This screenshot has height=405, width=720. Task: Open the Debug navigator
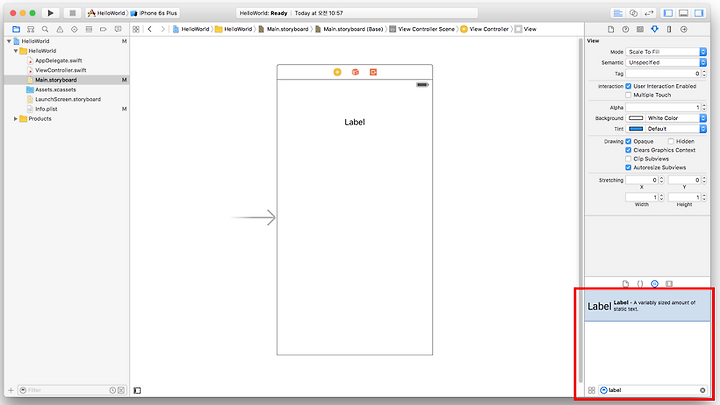(89, 29)
